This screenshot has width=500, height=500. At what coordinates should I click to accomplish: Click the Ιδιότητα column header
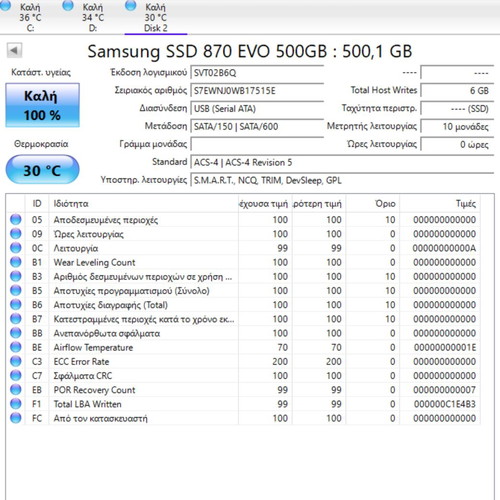(x=144, y=204)
